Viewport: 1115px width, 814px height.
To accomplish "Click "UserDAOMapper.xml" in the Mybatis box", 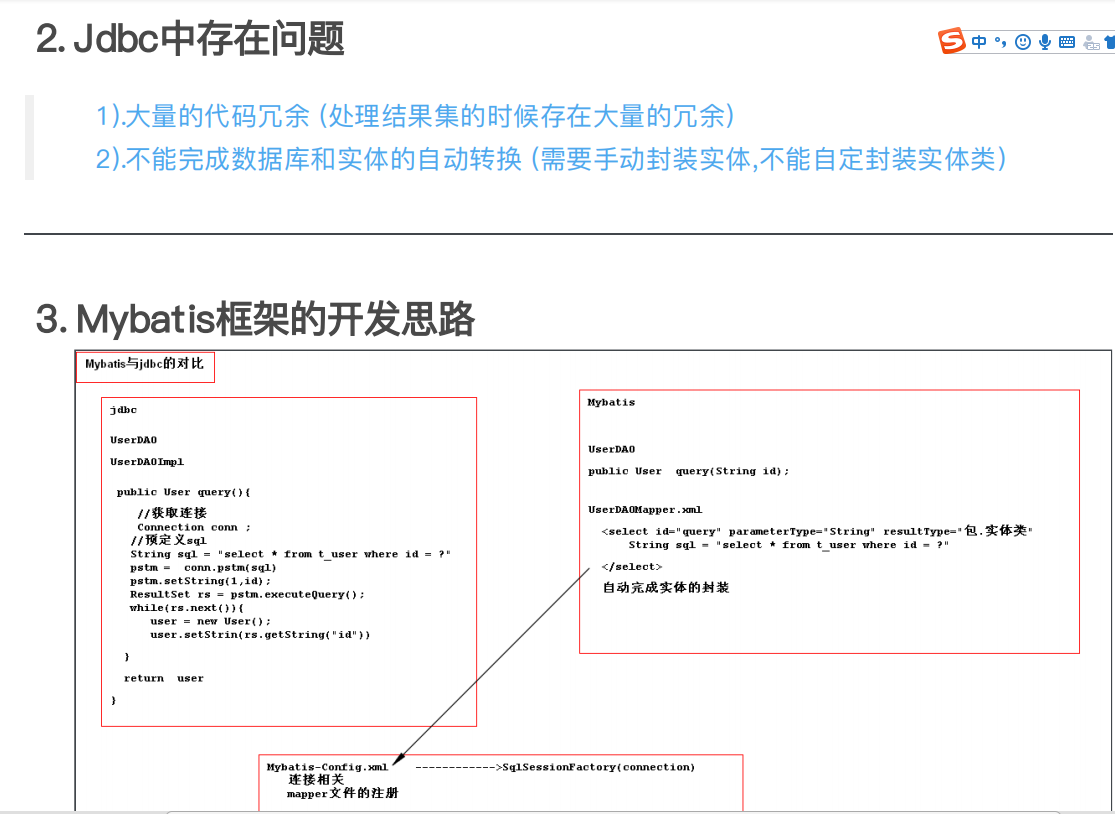I will [x=645, y=510].
